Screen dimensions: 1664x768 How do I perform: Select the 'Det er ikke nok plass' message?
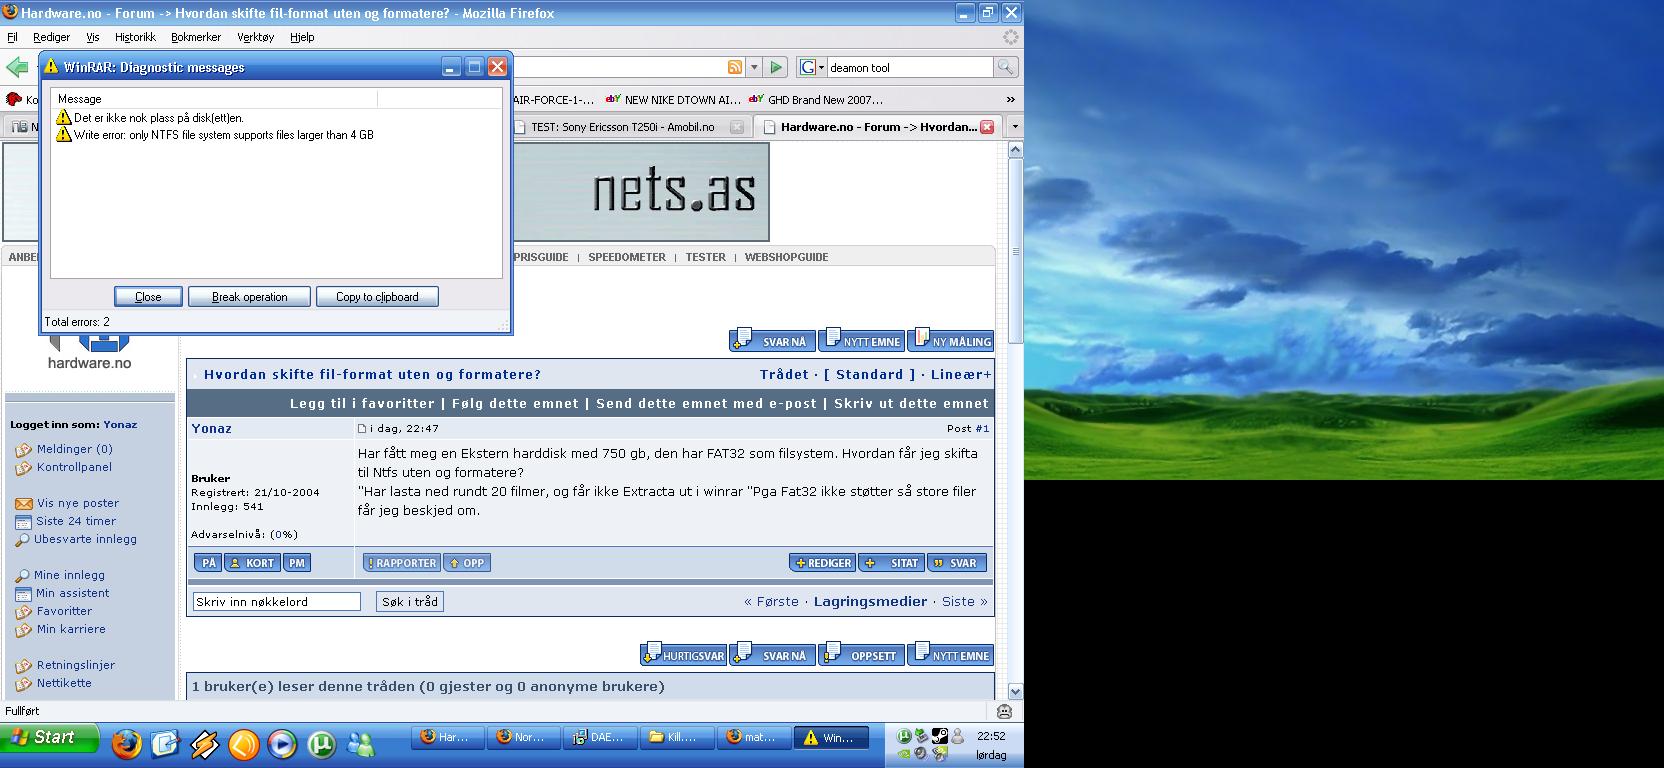[150, 118]
